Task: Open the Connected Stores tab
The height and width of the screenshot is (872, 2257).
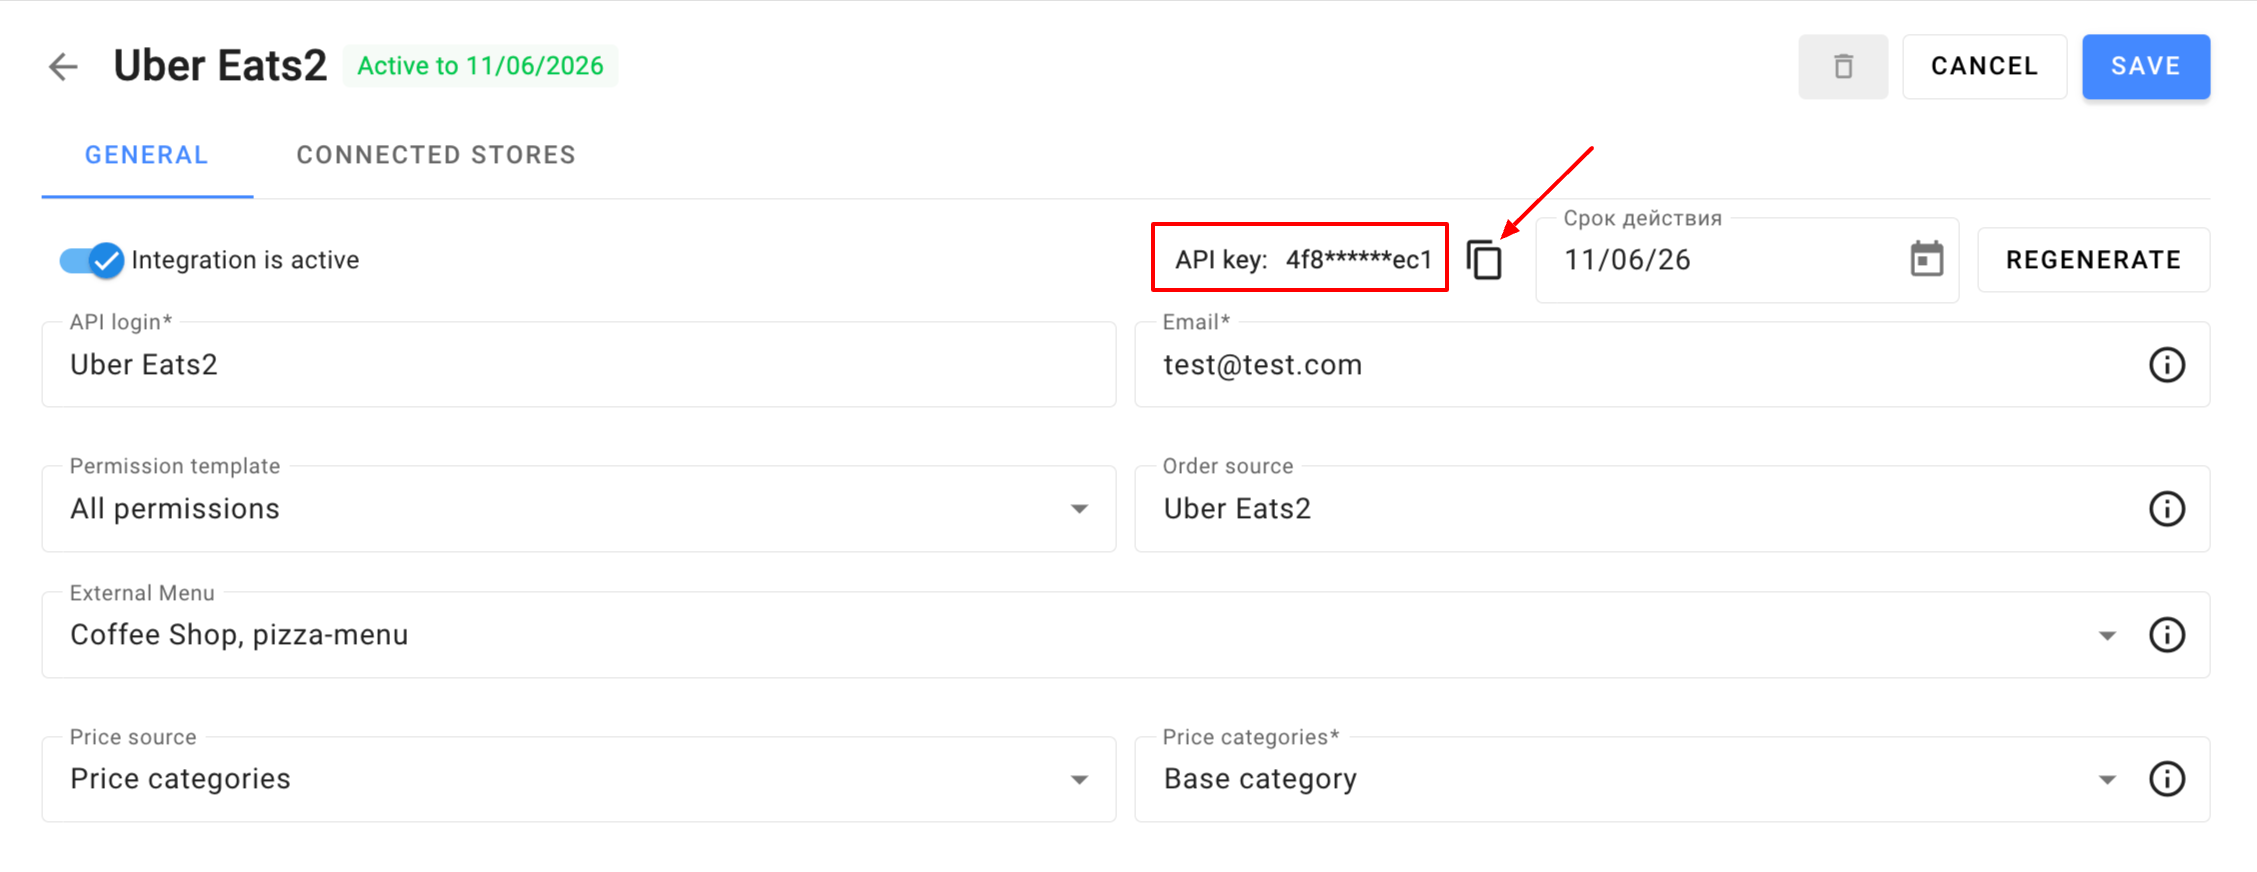Action: click(436, 155)
